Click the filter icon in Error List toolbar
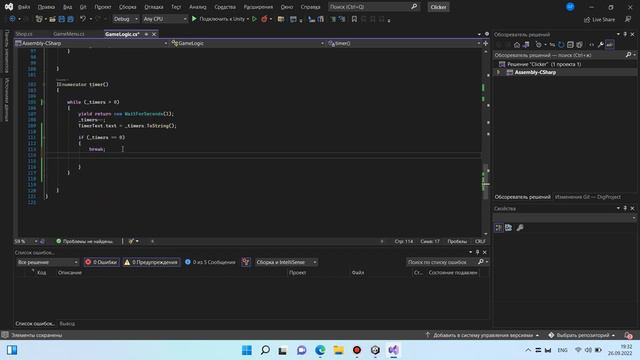The width and height of the screenshot is (640, 360). pyautogui.click(x=245, y=262)
